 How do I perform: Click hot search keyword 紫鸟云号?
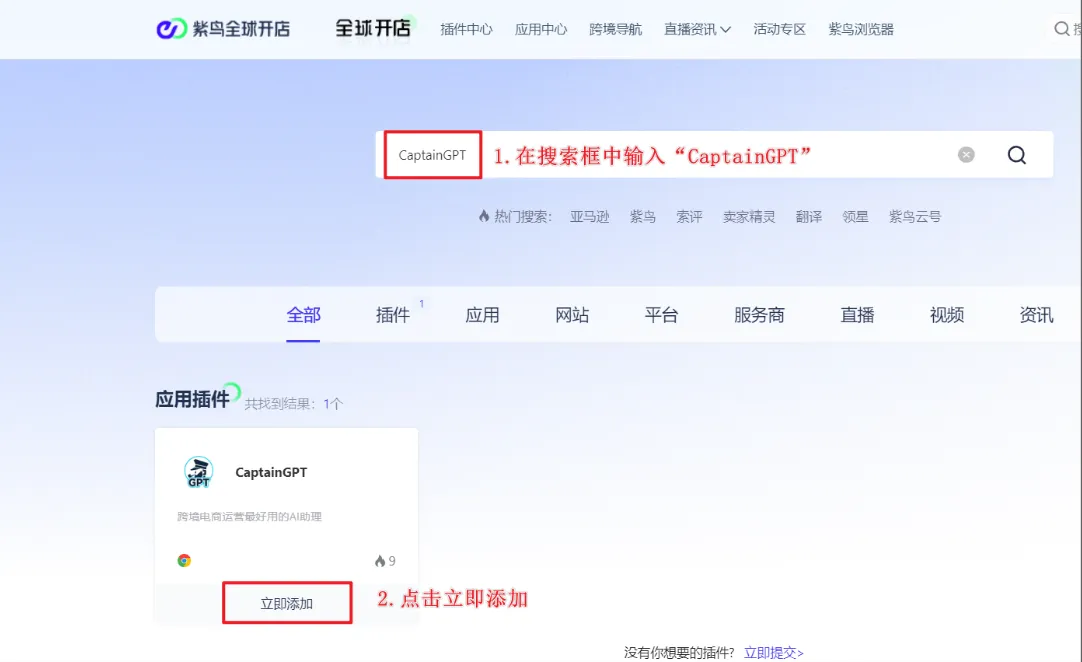coord(915,217)
